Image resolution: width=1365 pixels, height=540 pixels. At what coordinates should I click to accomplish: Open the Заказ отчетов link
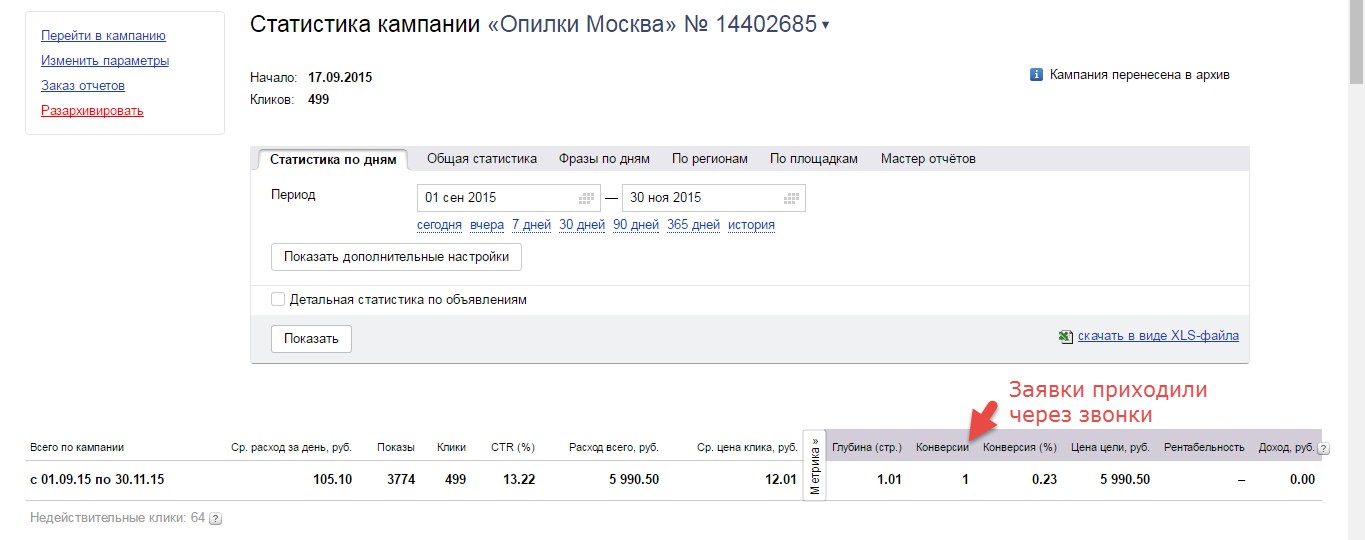coord(83,86)
